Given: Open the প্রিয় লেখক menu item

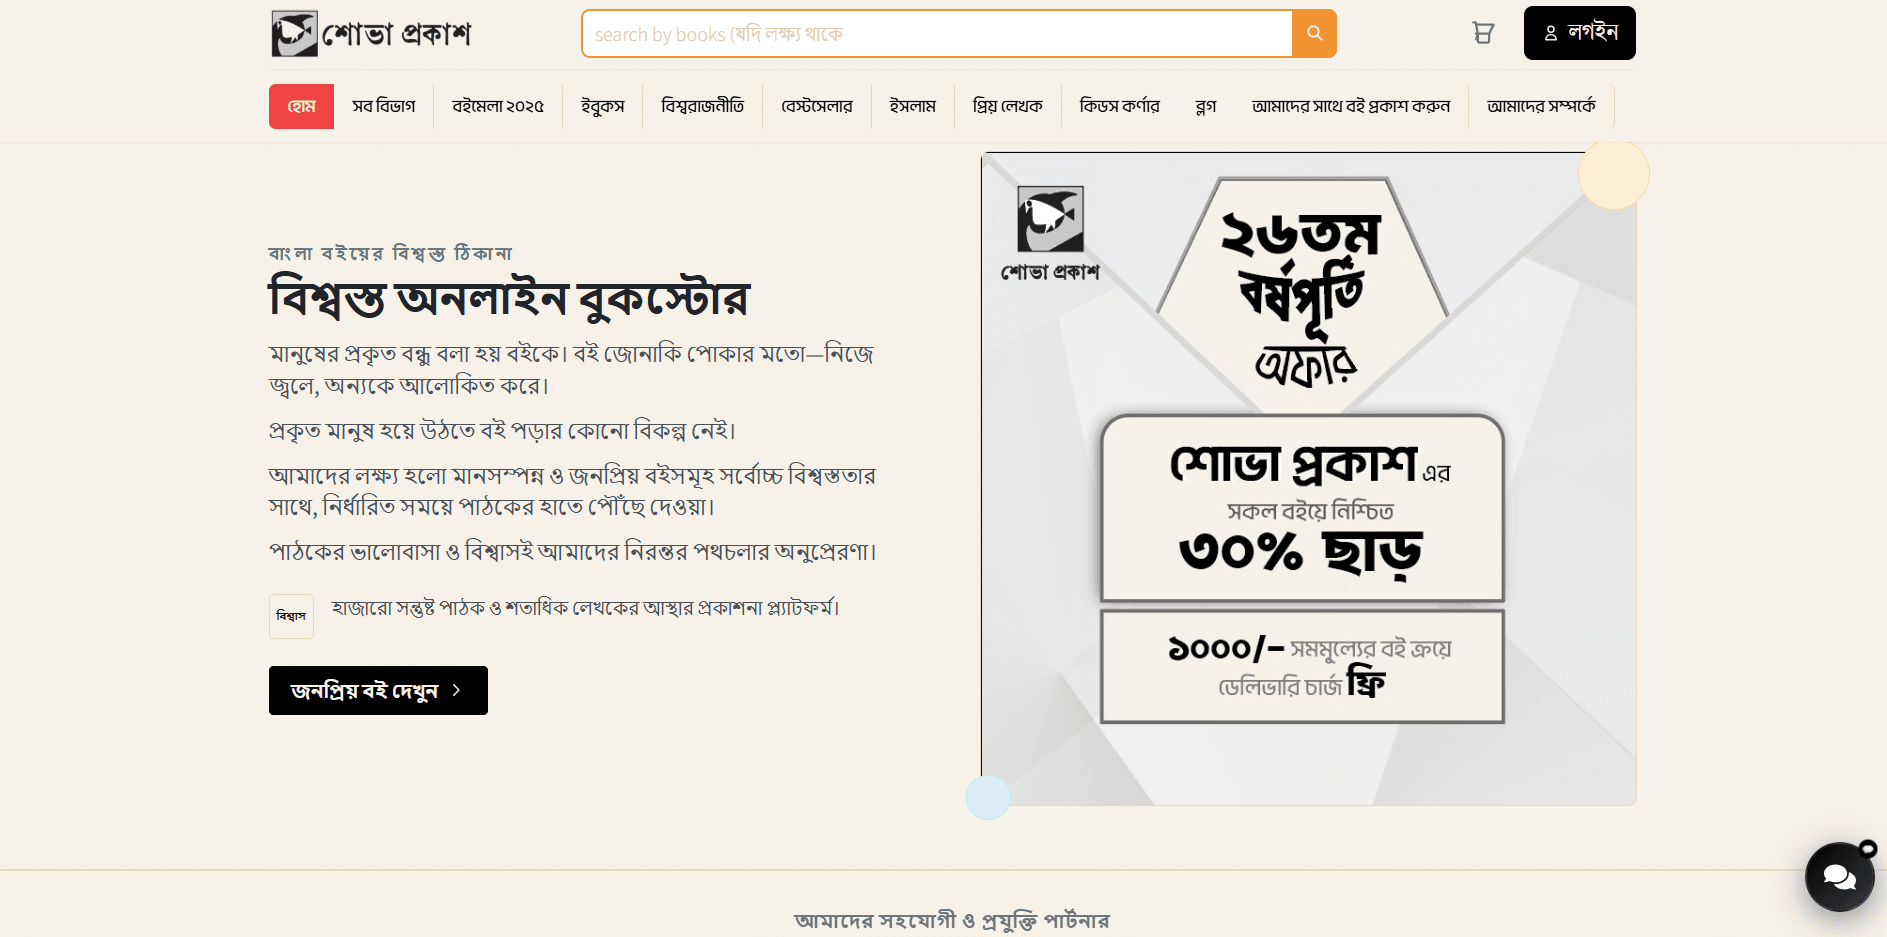Looking at the screenshot, I should pos(1008,107).
